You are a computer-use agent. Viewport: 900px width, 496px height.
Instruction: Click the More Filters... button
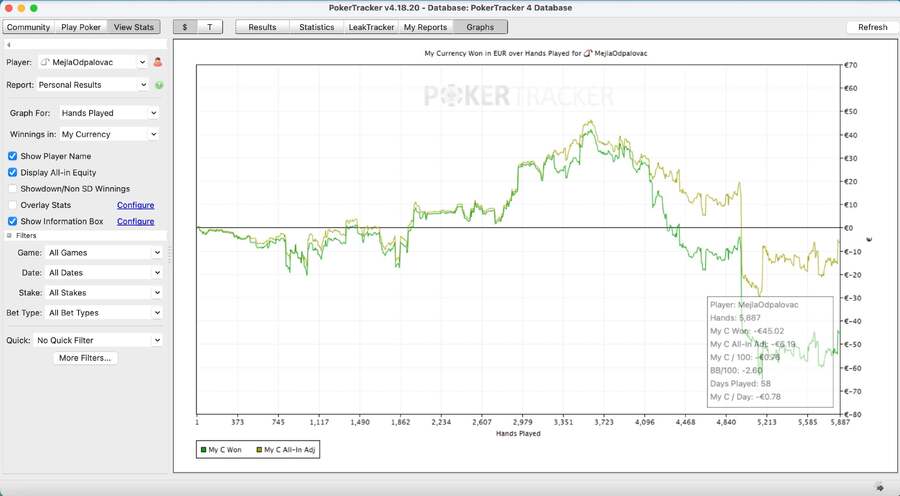coord(85,358)
